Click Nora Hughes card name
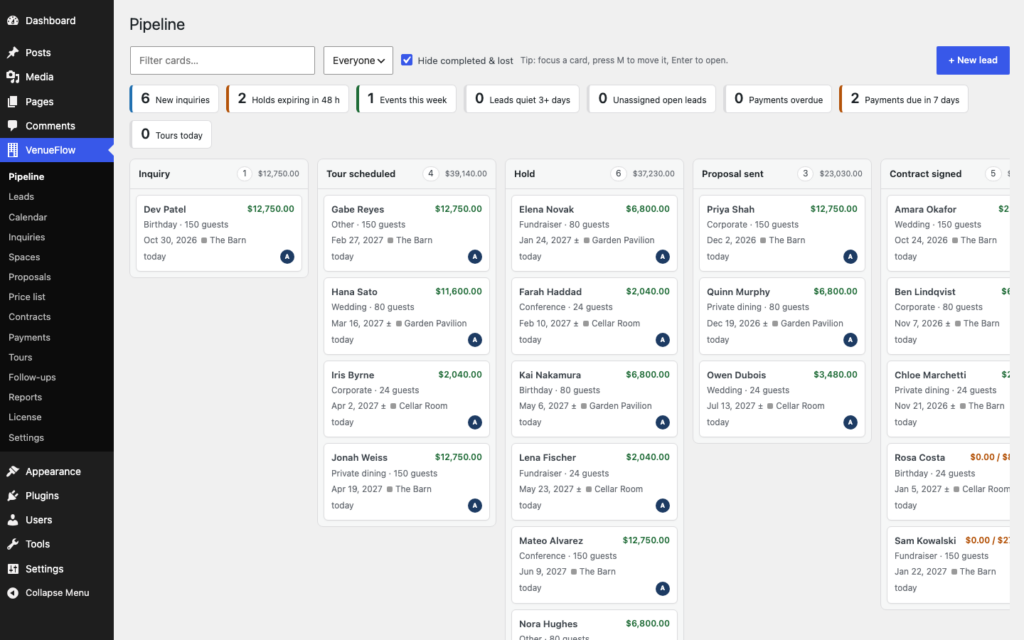This screenshot has height=640, width=1024. [x=548, y=624]
